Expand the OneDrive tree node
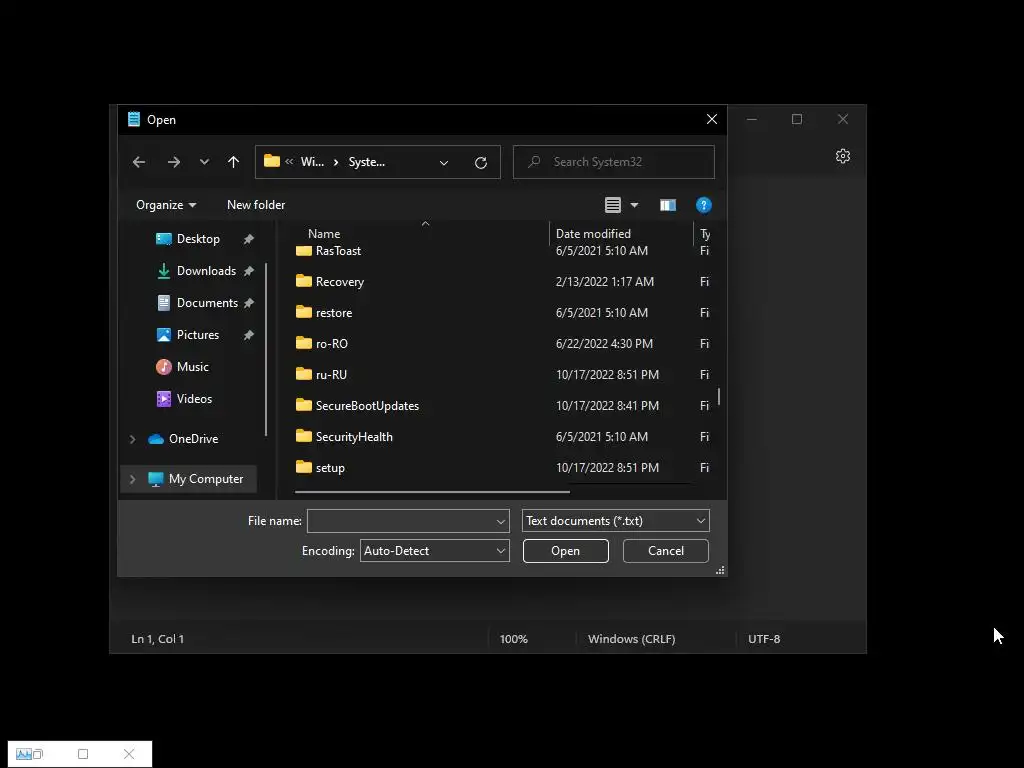Screen dimensions: 1024x768 [x=133, y=440]
